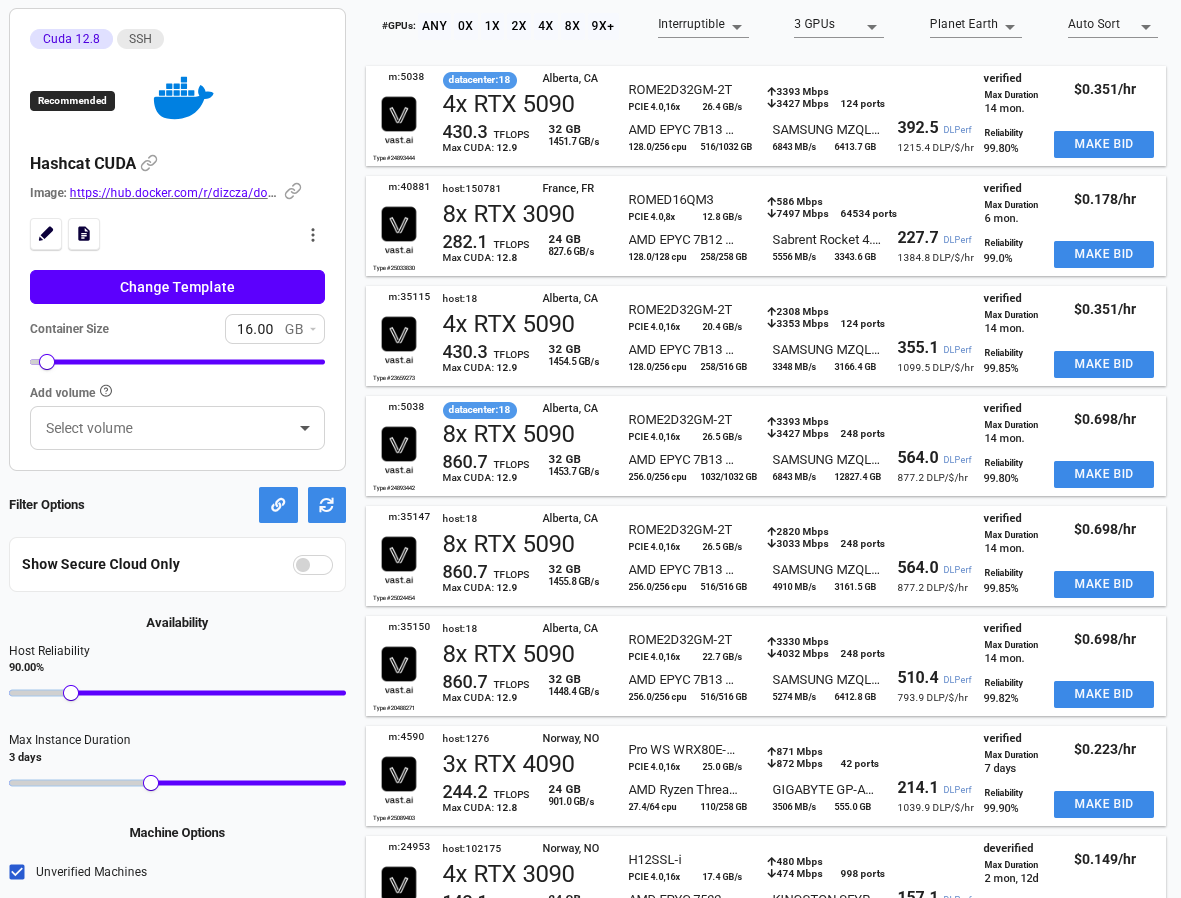Make bid on Norway 3x RTX 4090
This screenshot has width=1181, height=898.
point(1103,804)
